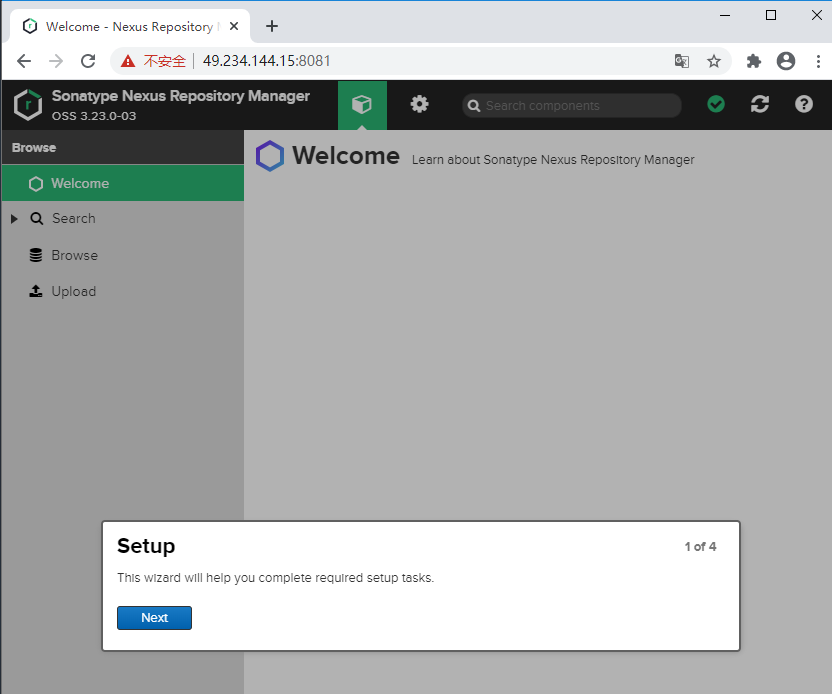
Task: Bookmark this page with star icon
Action: 714,61
